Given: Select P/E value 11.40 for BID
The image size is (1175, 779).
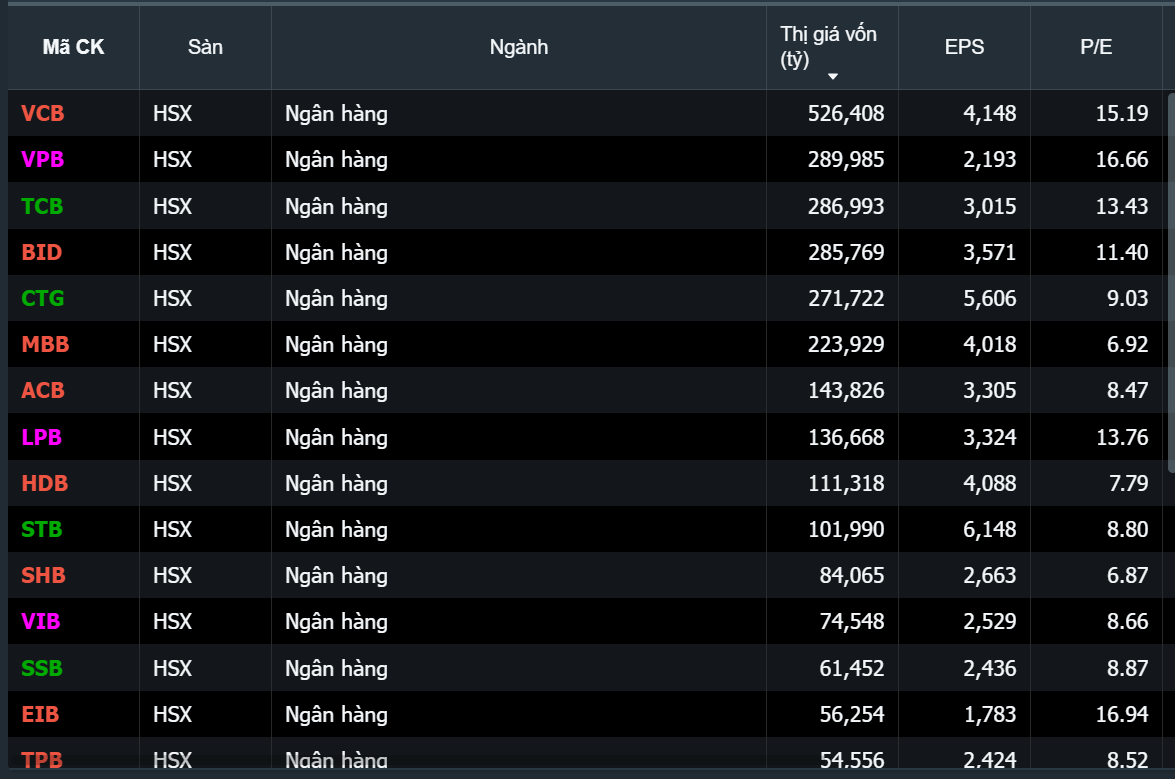Looking at the screenshot, I should pos(1122,252).
